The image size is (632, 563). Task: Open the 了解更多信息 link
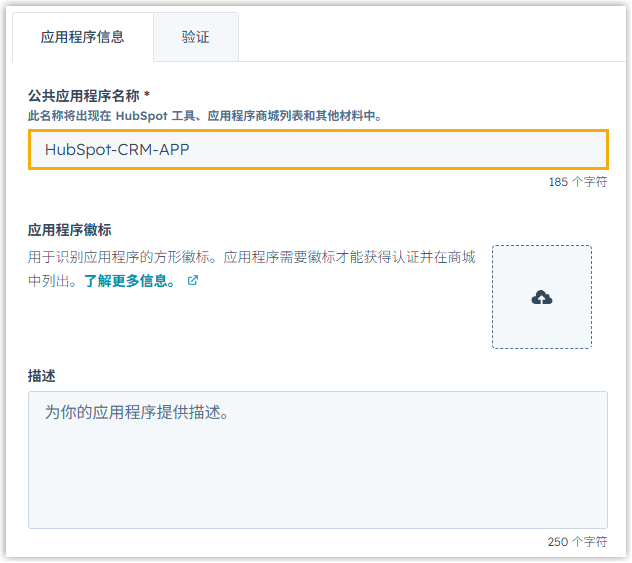(x=130, y=281)
